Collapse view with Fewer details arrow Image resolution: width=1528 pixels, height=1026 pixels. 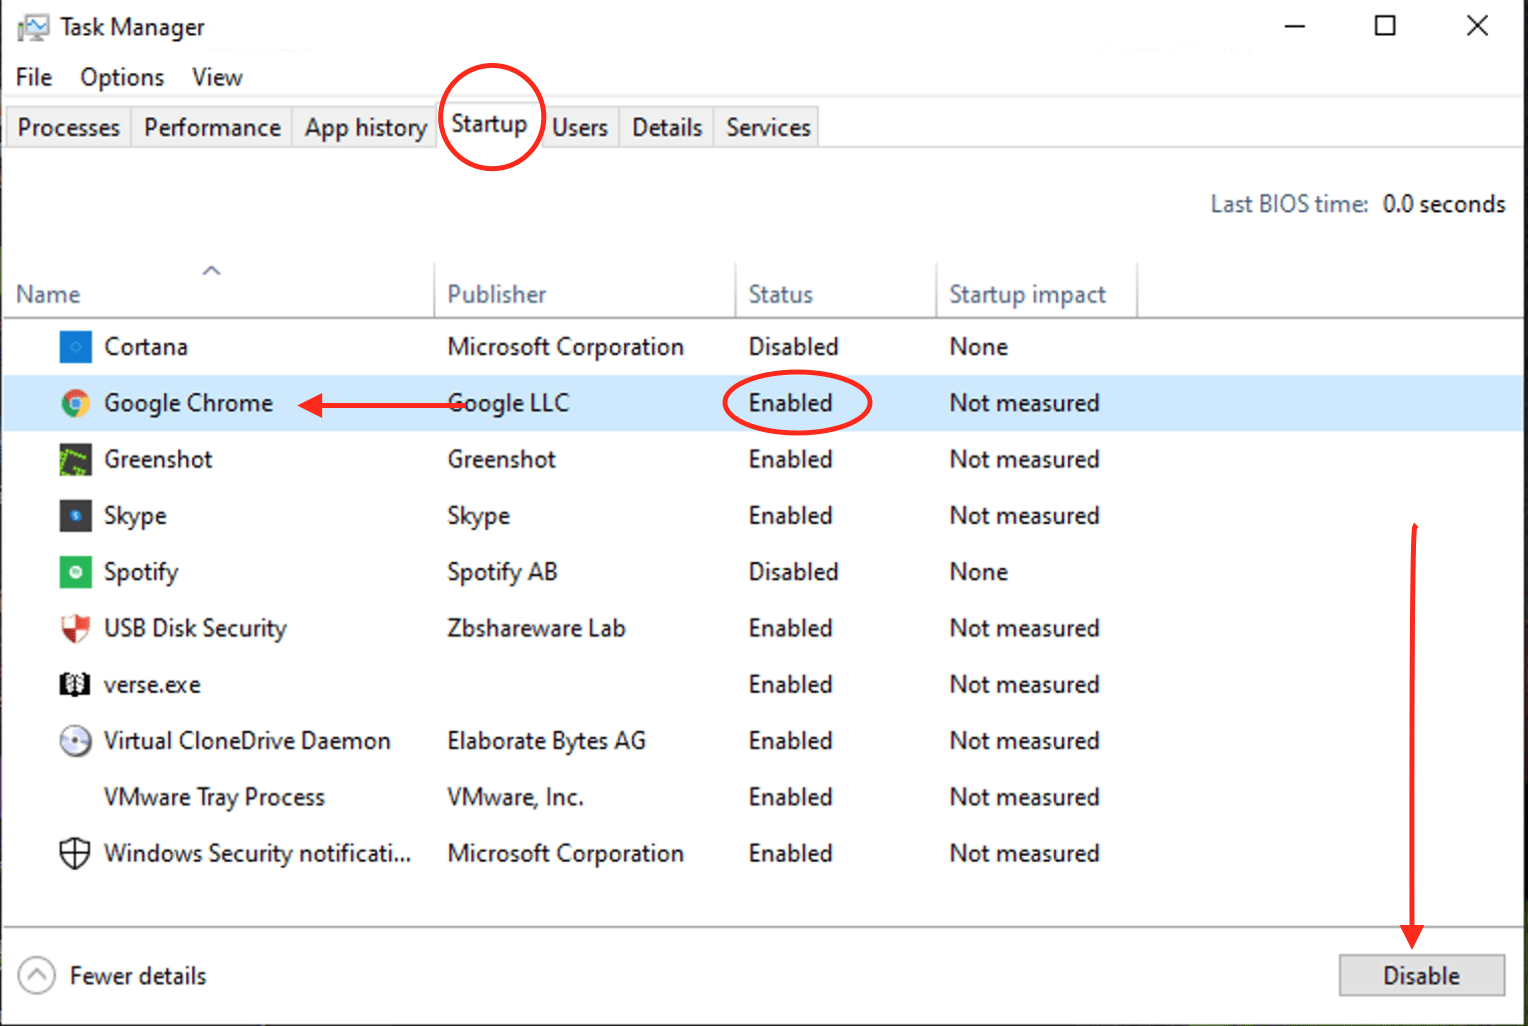(x=37, y=976)
